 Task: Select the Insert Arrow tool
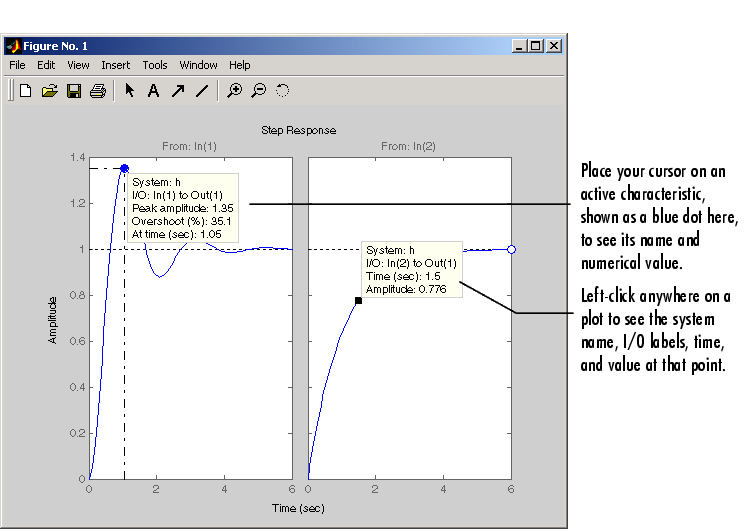coord(178,90)
